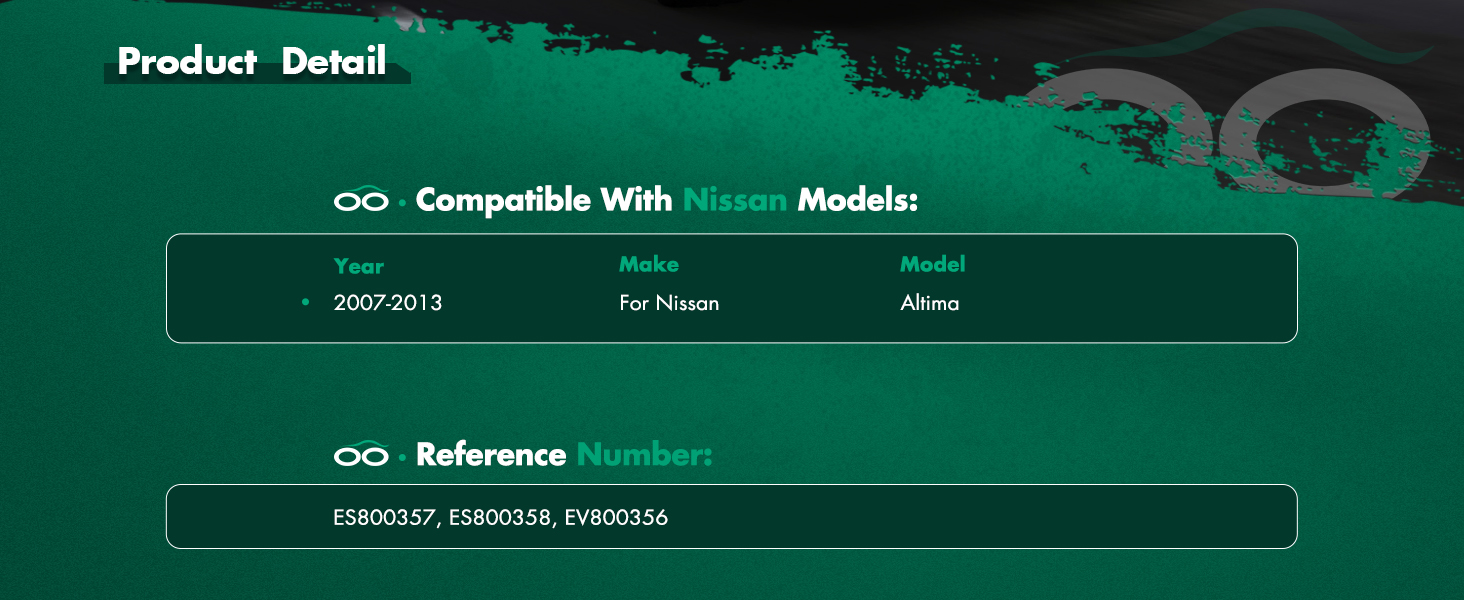The image size is (1464, 600).
Task: Click the Reference heading word
Action: 491,454
